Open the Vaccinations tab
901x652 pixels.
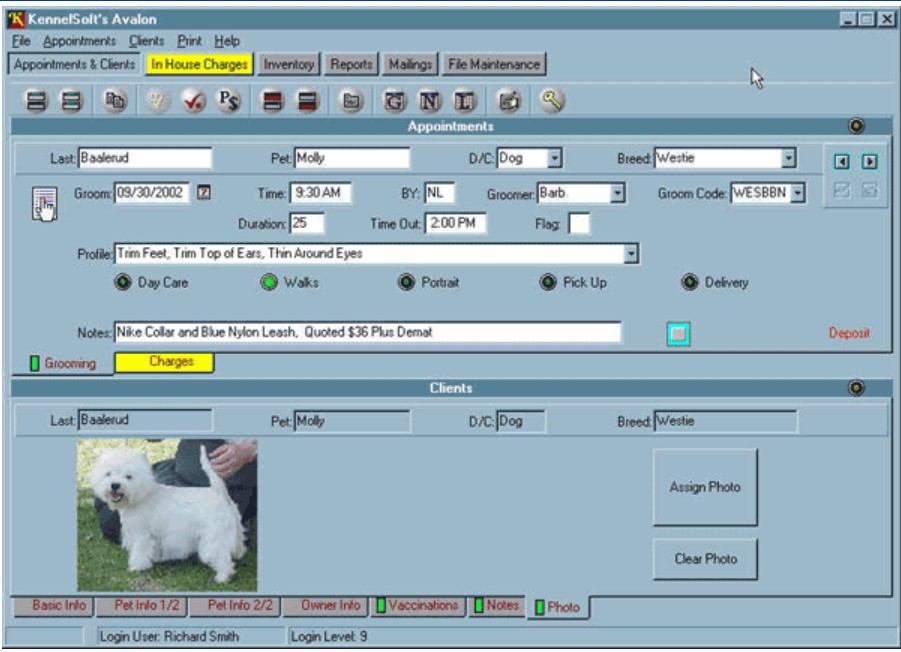point(418,605)
